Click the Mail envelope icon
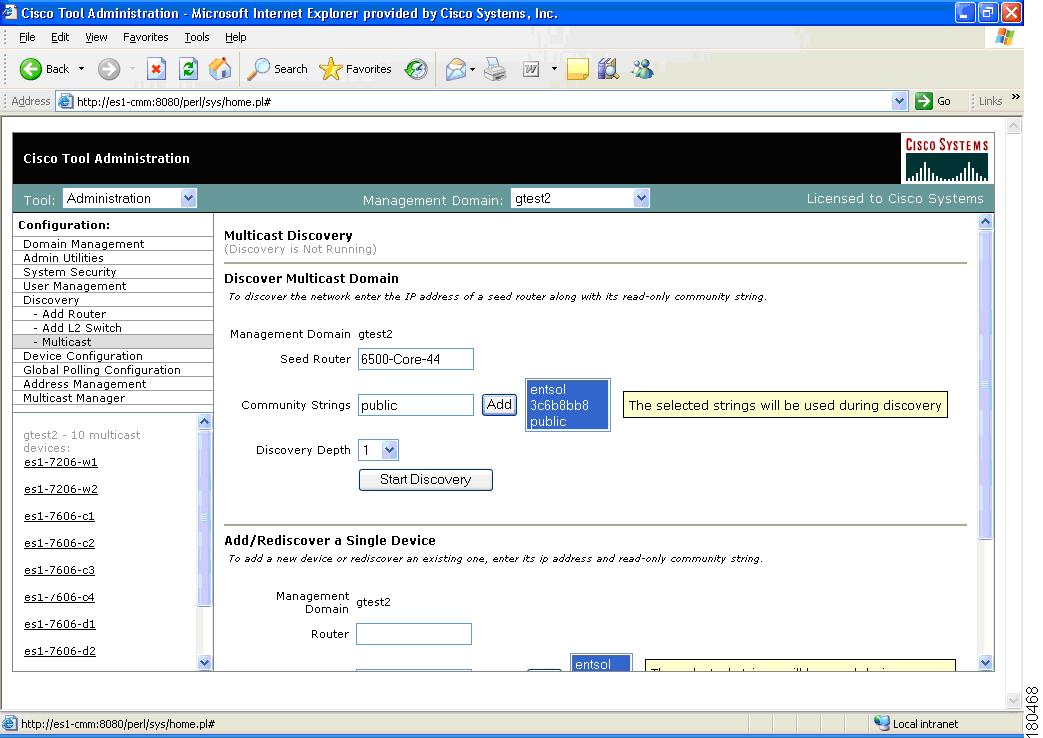 456,69
